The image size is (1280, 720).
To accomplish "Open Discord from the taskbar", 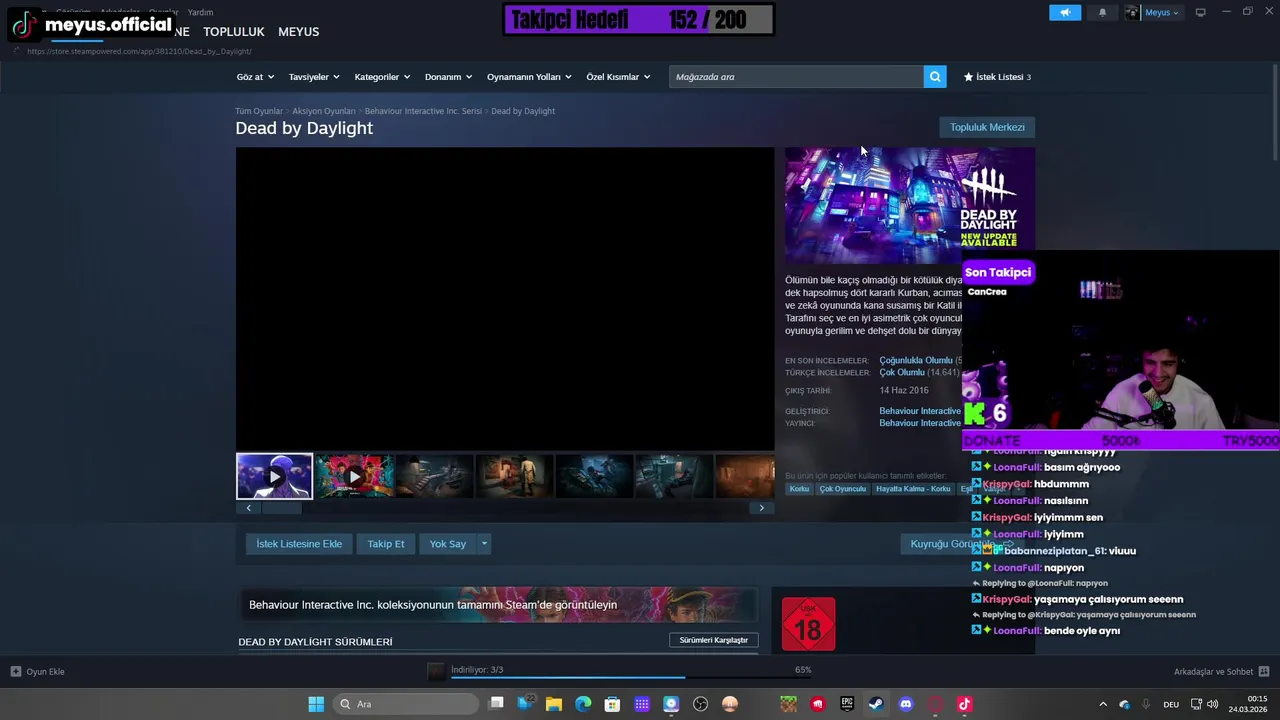I will click(906, 704).
